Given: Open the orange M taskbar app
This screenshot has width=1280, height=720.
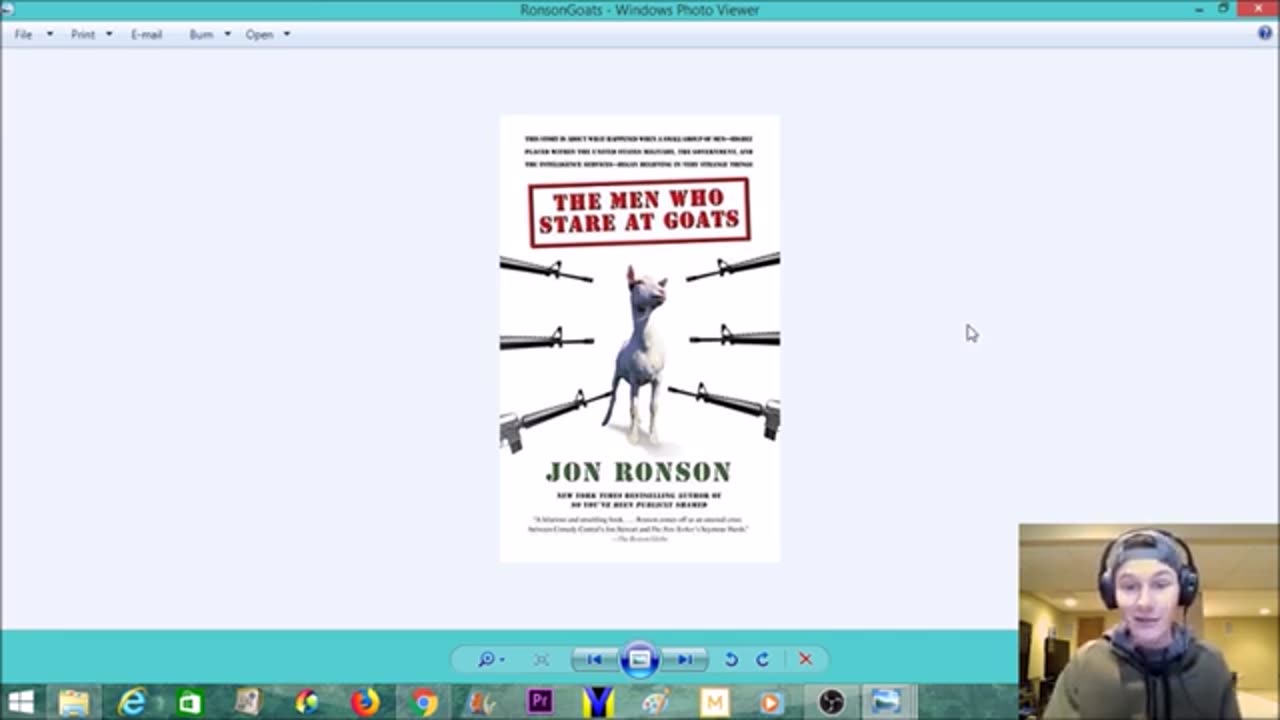Looking at the screenshot, I should (x=714, y=703).
